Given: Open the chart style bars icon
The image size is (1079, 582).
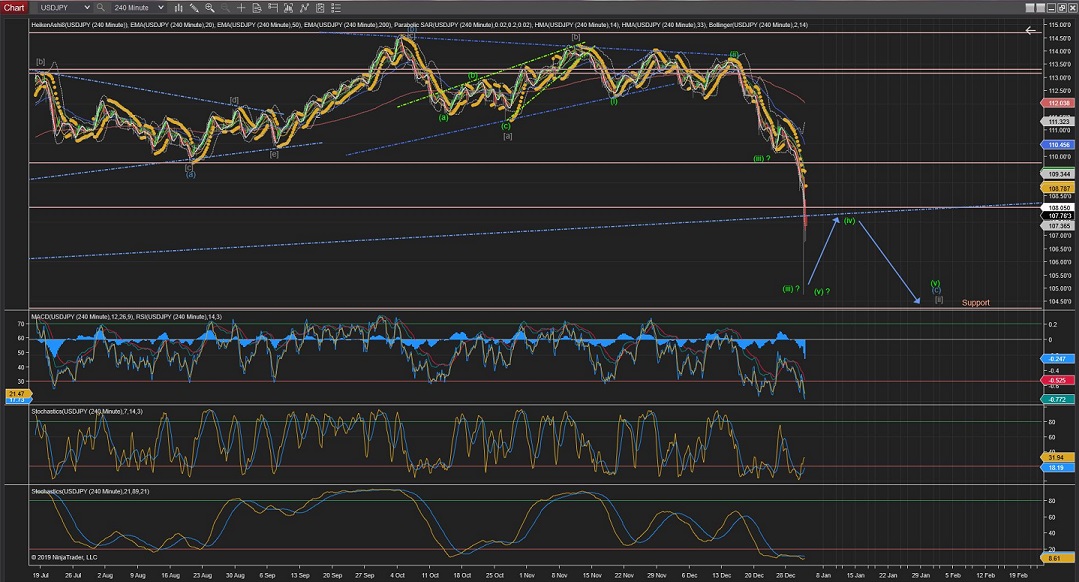Looking at the screenshot, I should [x=179, y=8].
